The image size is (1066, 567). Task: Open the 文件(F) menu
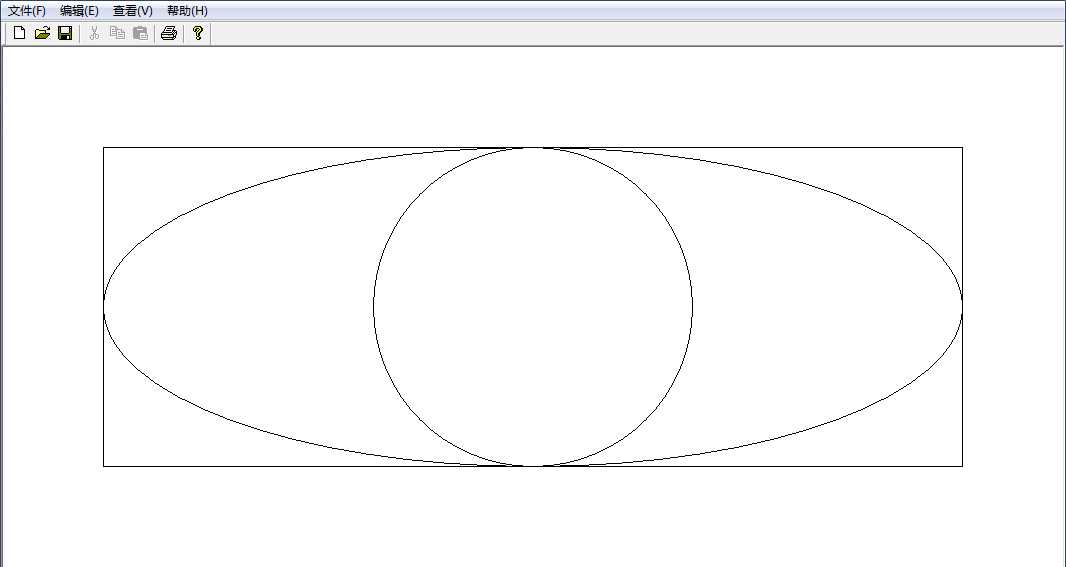pyautogui.click(x=27, y=11)
